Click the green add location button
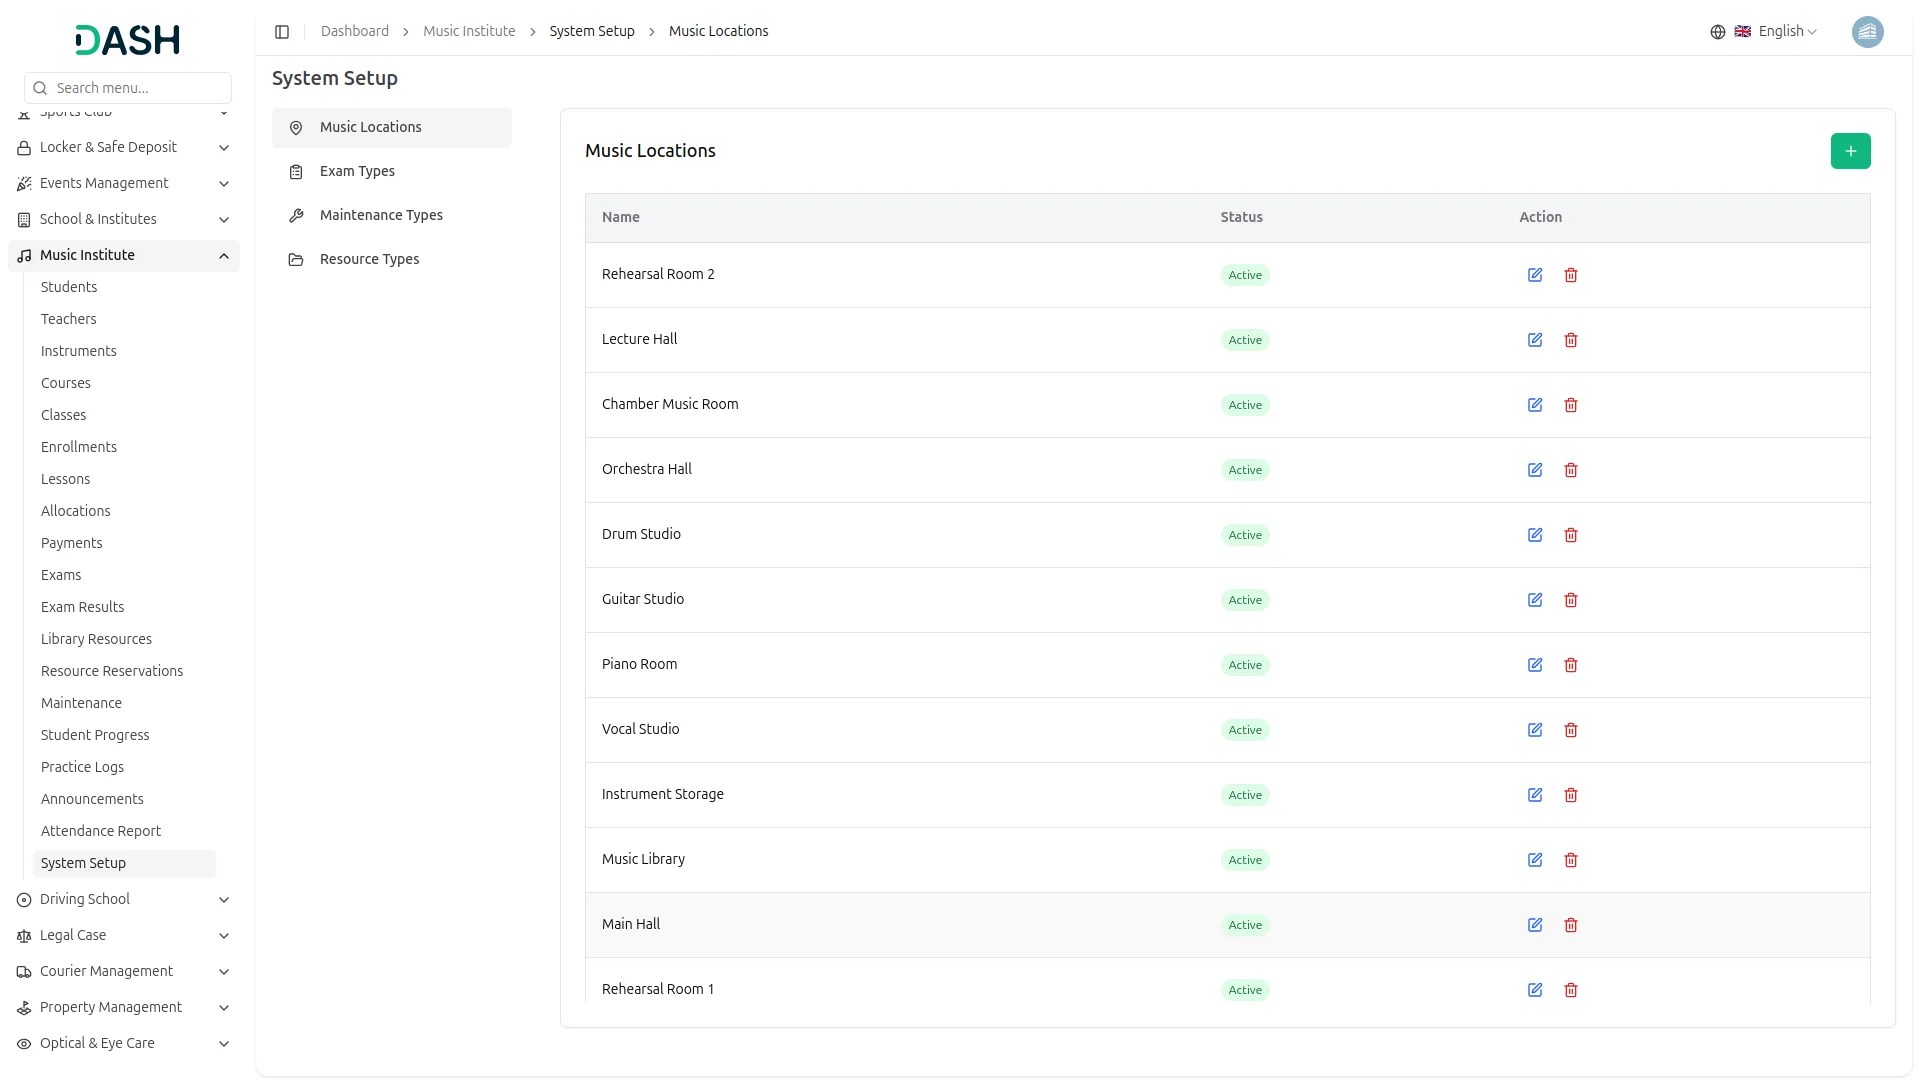Viewport: 1920px width, 1080px height. point(1850,151)
